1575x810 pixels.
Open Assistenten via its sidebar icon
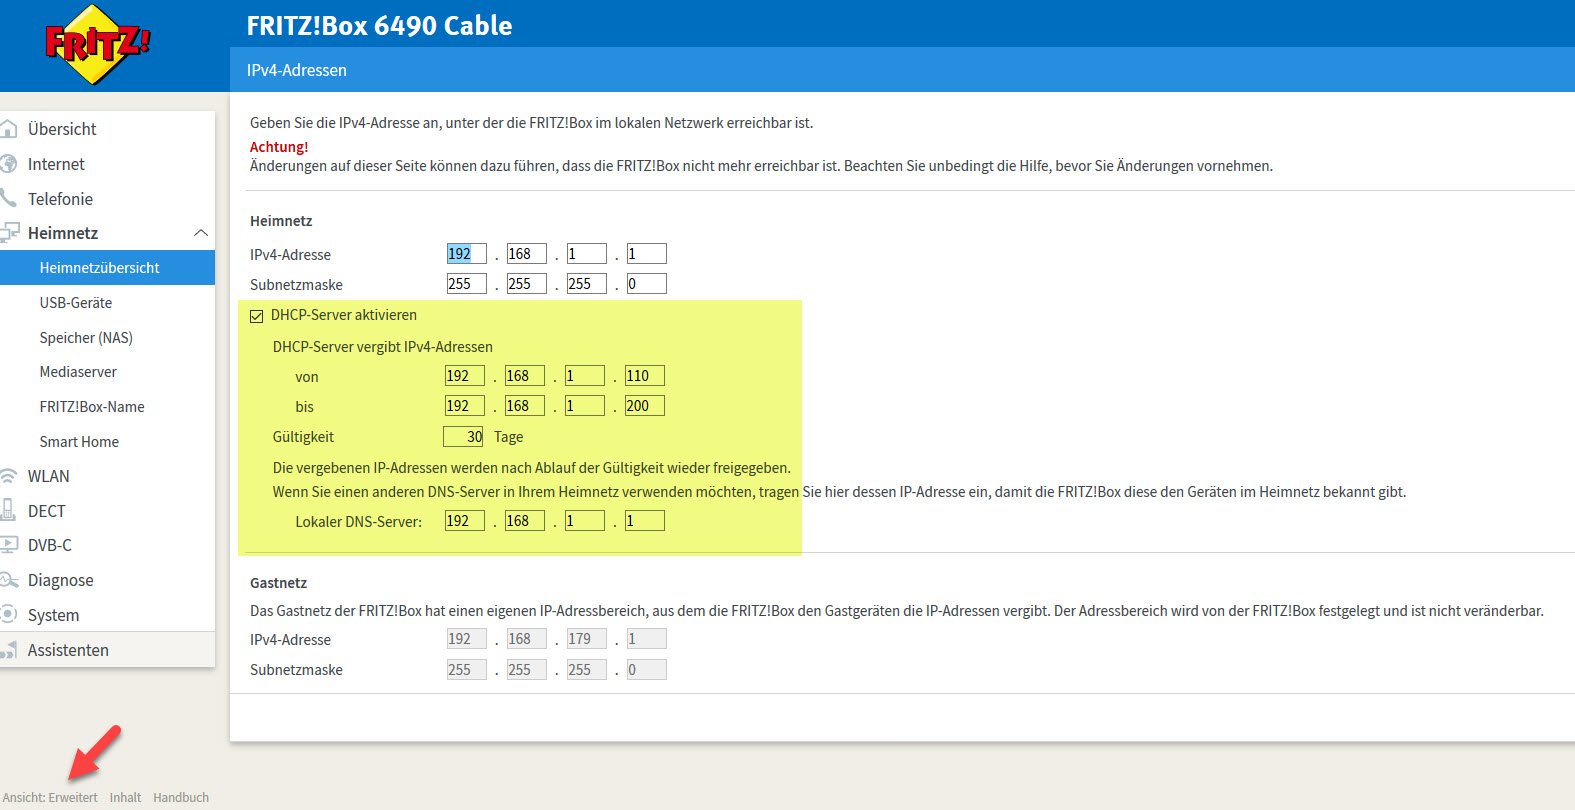point(9,650)
